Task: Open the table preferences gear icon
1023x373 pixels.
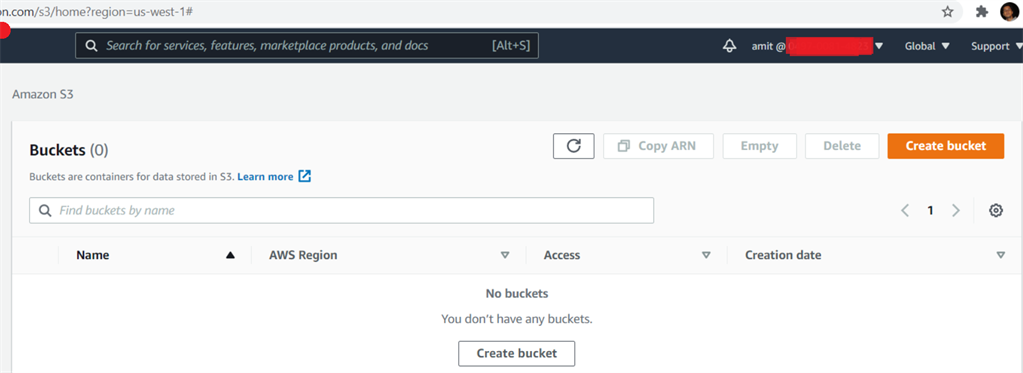Action: pyautogui.click(x=996, y=210)
